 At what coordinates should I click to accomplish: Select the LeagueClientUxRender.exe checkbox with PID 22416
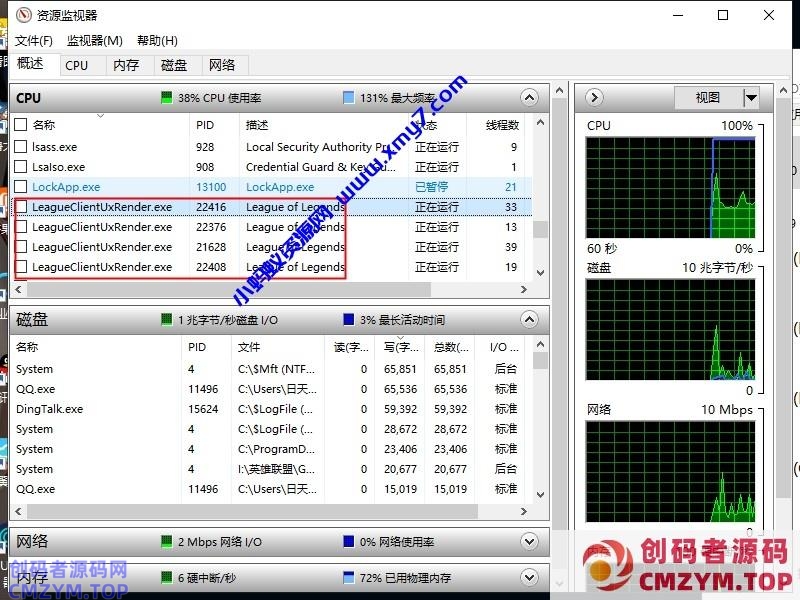coord(21,207)
